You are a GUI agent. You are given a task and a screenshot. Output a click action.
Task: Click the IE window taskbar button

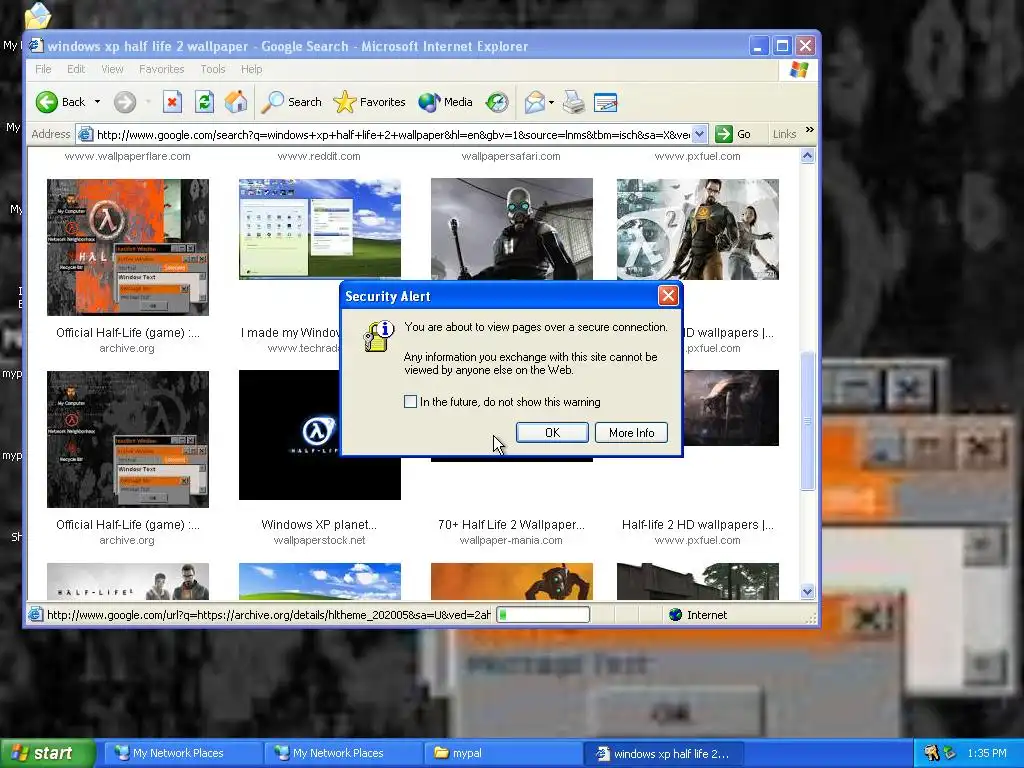click(663, 753)
